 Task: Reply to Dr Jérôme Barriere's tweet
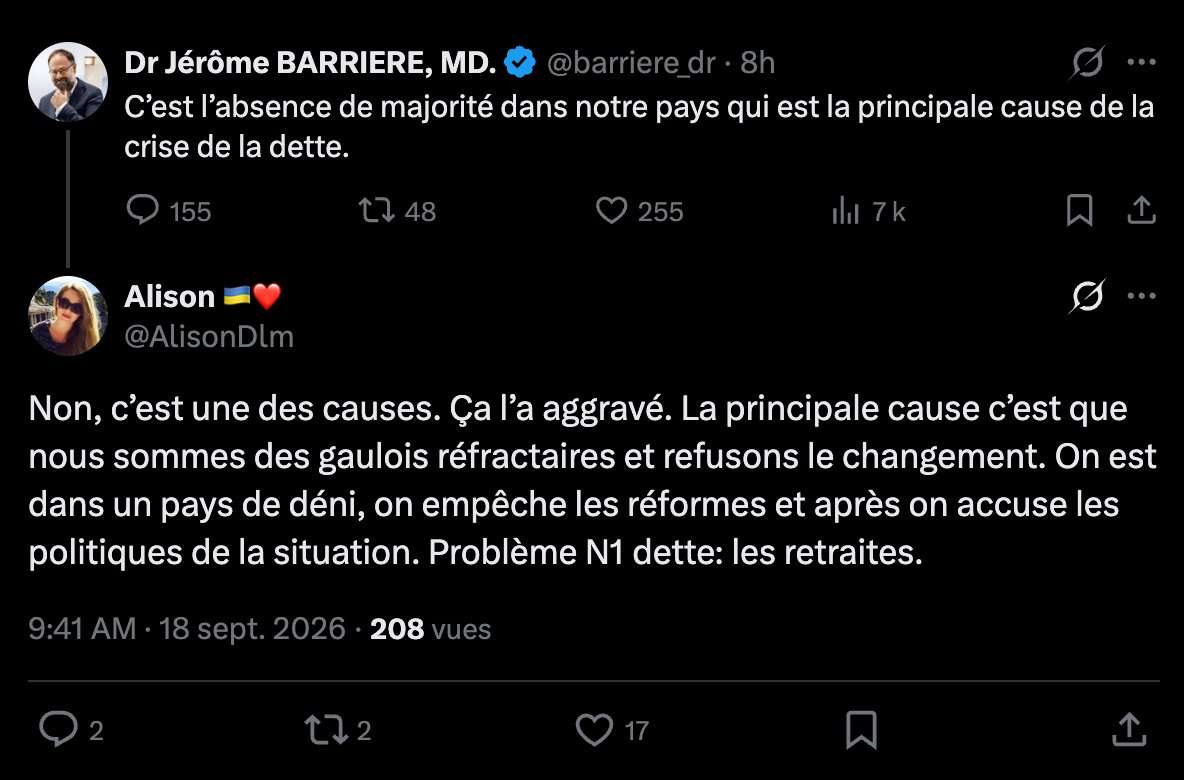point(143,210)
